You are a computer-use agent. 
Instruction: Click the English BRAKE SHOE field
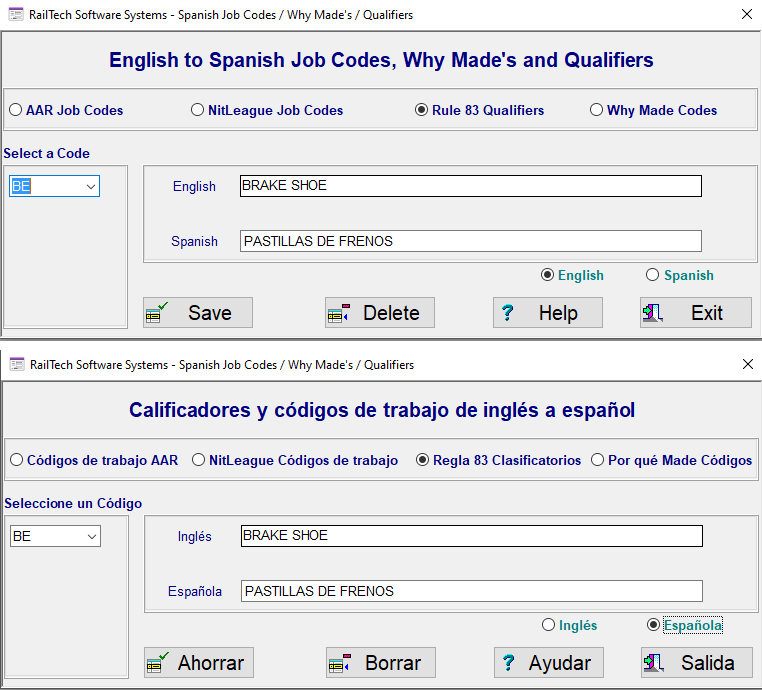pos(470,186)
